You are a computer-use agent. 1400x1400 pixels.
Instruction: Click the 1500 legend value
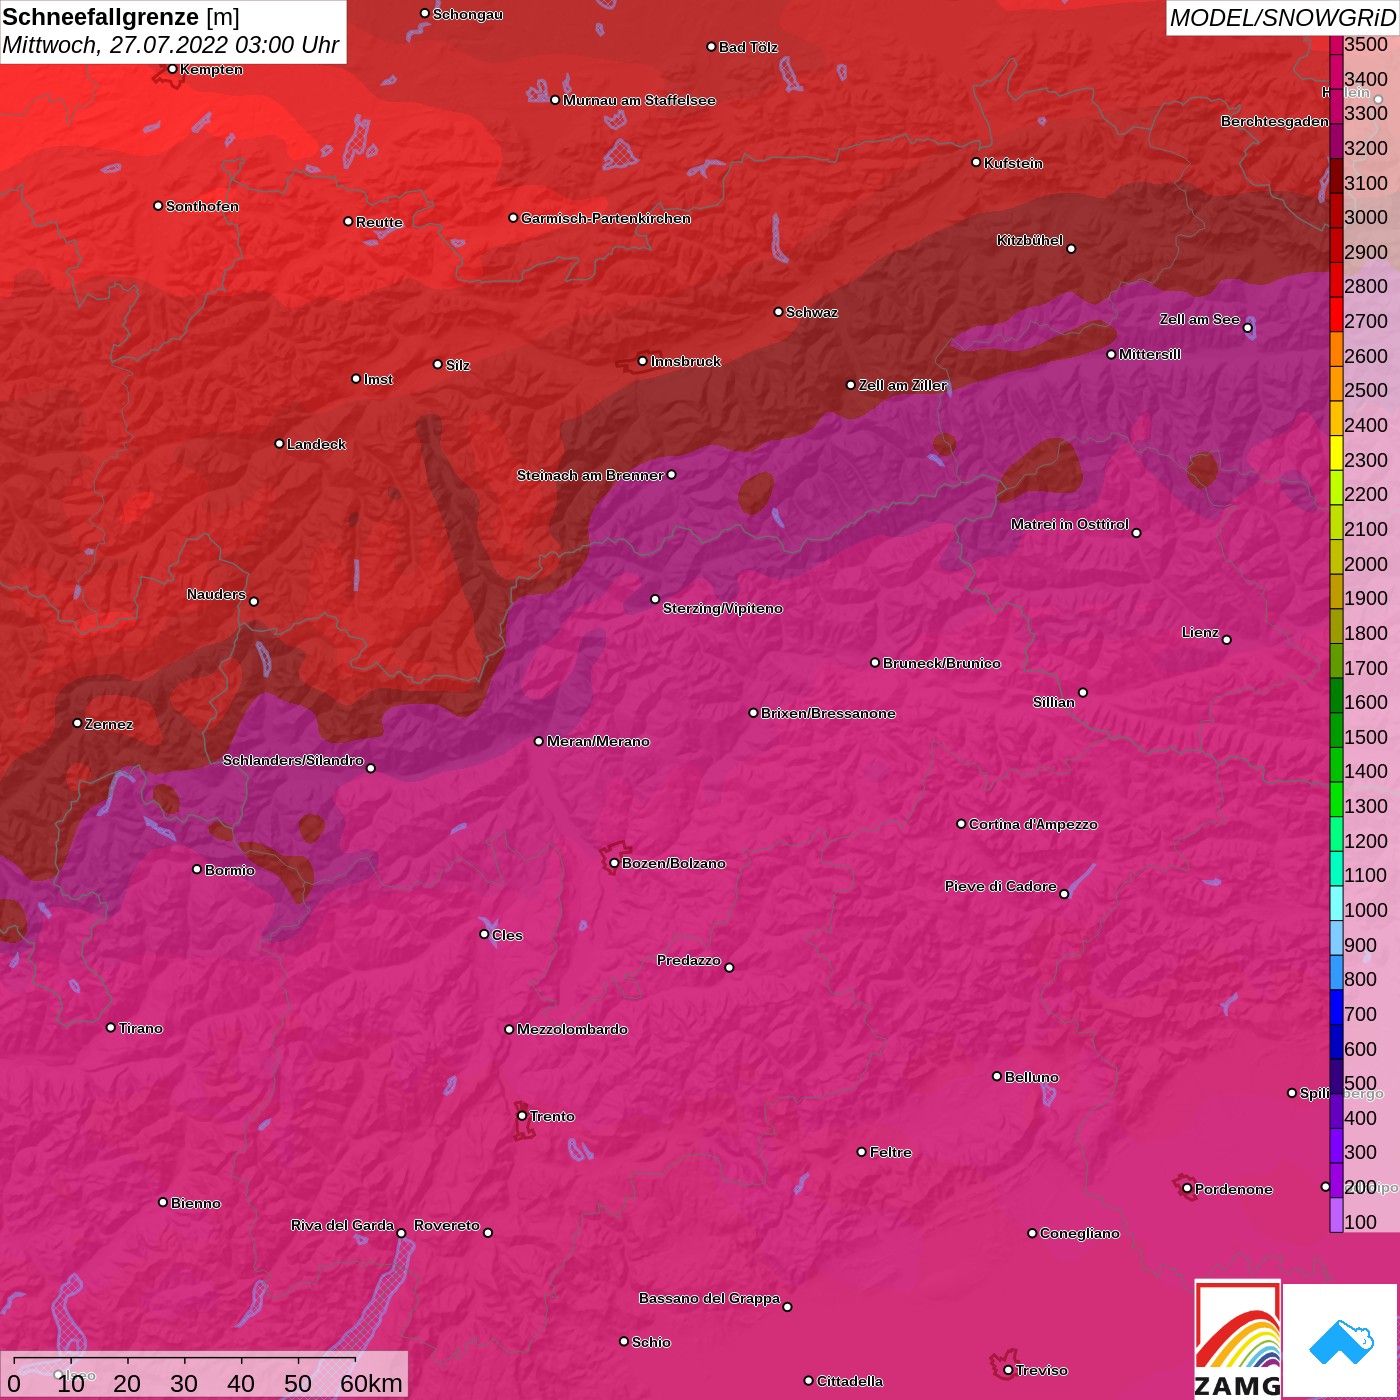[1366, 737]
